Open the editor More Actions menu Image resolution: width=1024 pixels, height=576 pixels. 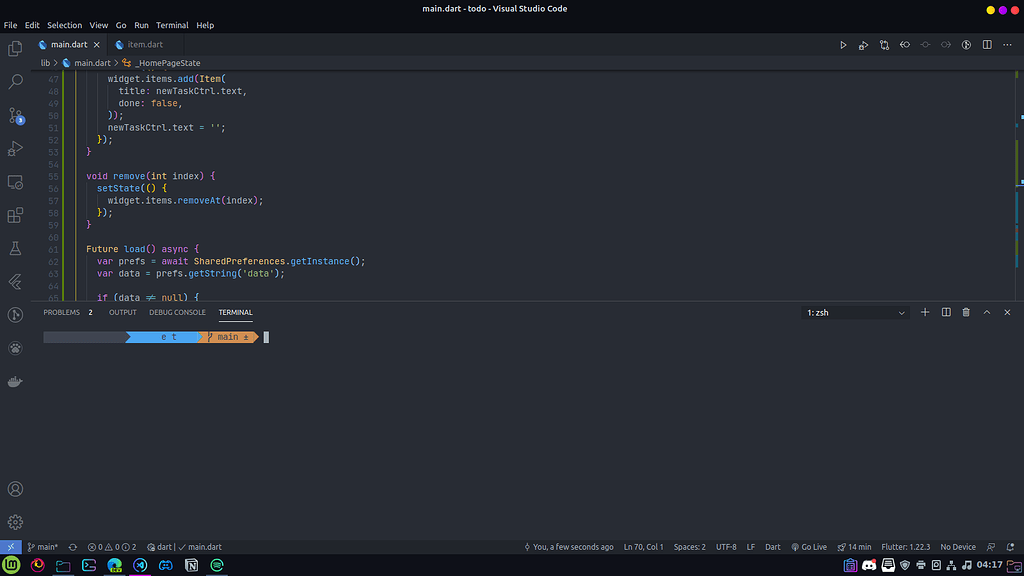(x=1007, y=44)
